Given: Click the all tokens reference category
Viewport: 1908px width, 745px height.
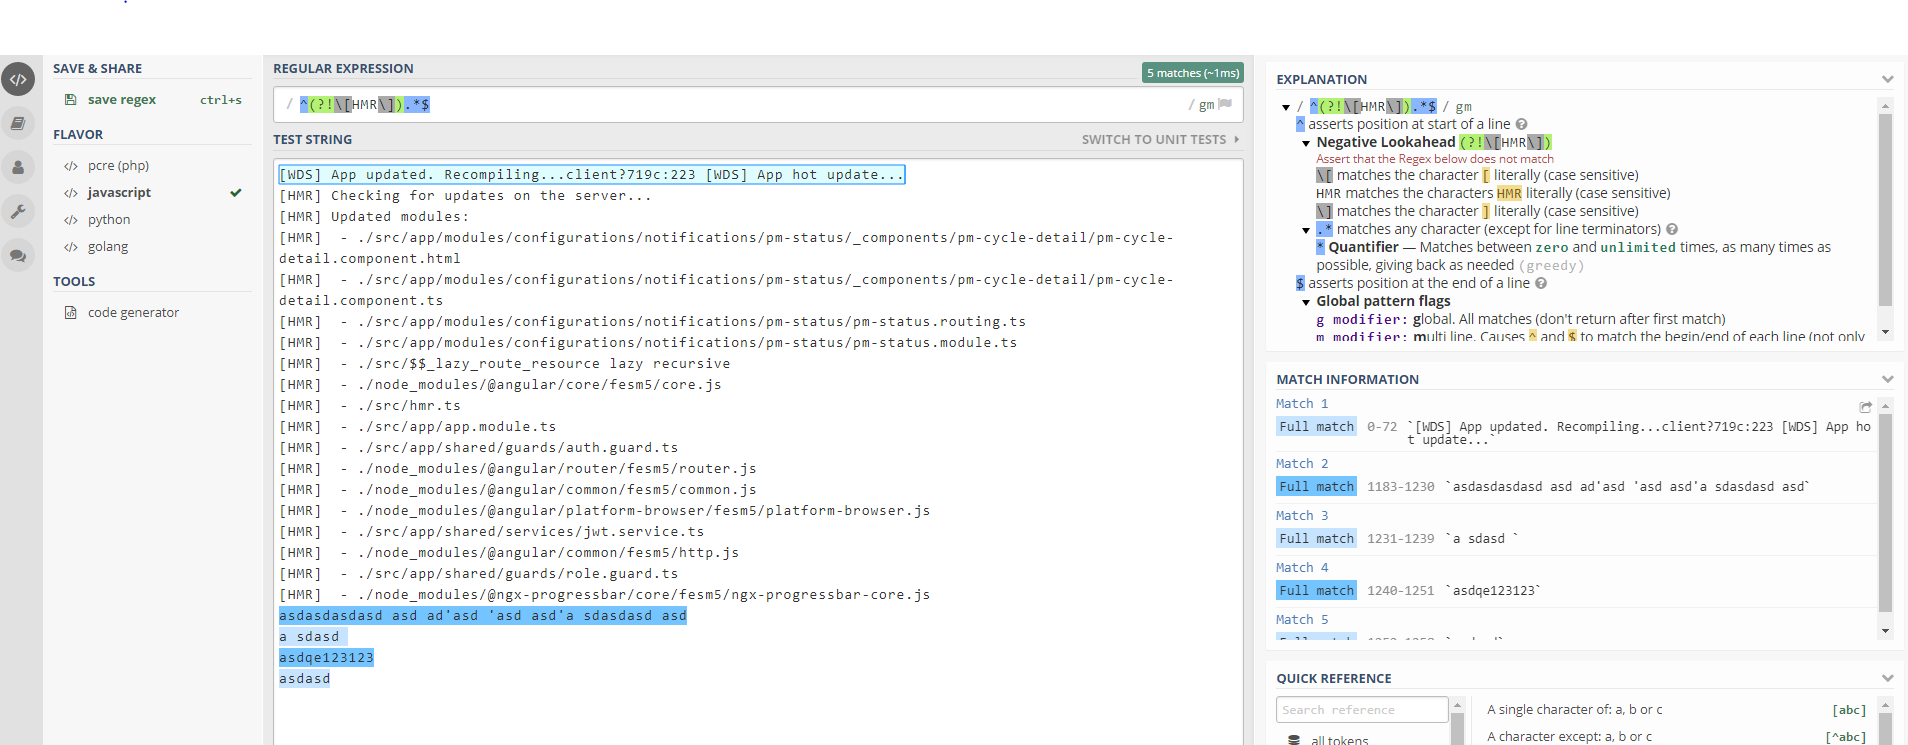Looking at the screenshot, I should (x=1340, y=741).
